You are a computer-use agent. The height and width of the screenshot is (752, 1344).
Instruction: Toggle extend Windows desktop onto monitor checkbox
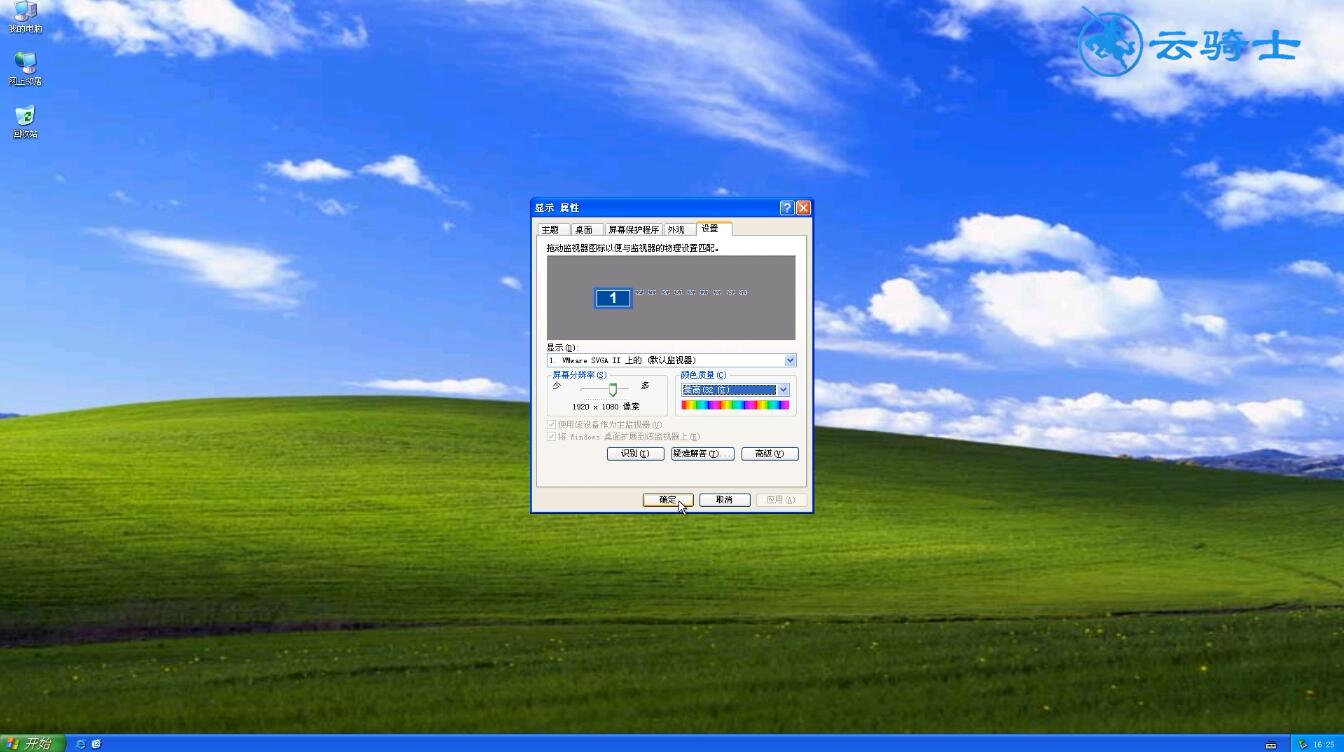tap(551, 436)
